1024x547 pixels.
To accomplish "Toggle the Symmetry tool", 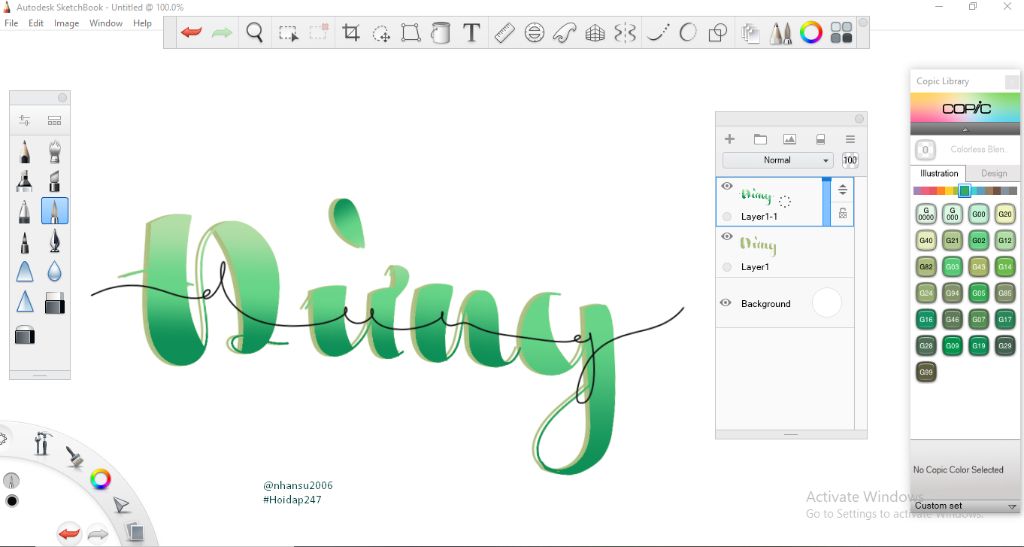I will click(625, 32).
